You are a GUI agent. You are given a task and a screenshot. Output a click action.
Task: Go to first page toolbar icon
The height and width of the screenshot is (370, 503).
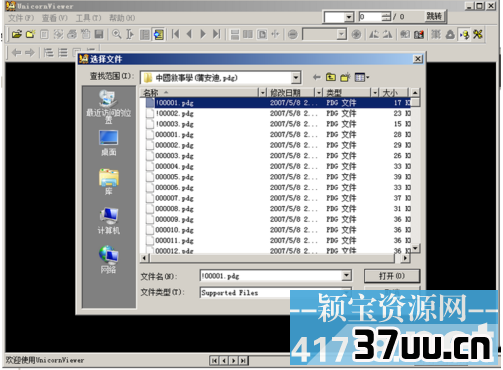tap(176, 34)
